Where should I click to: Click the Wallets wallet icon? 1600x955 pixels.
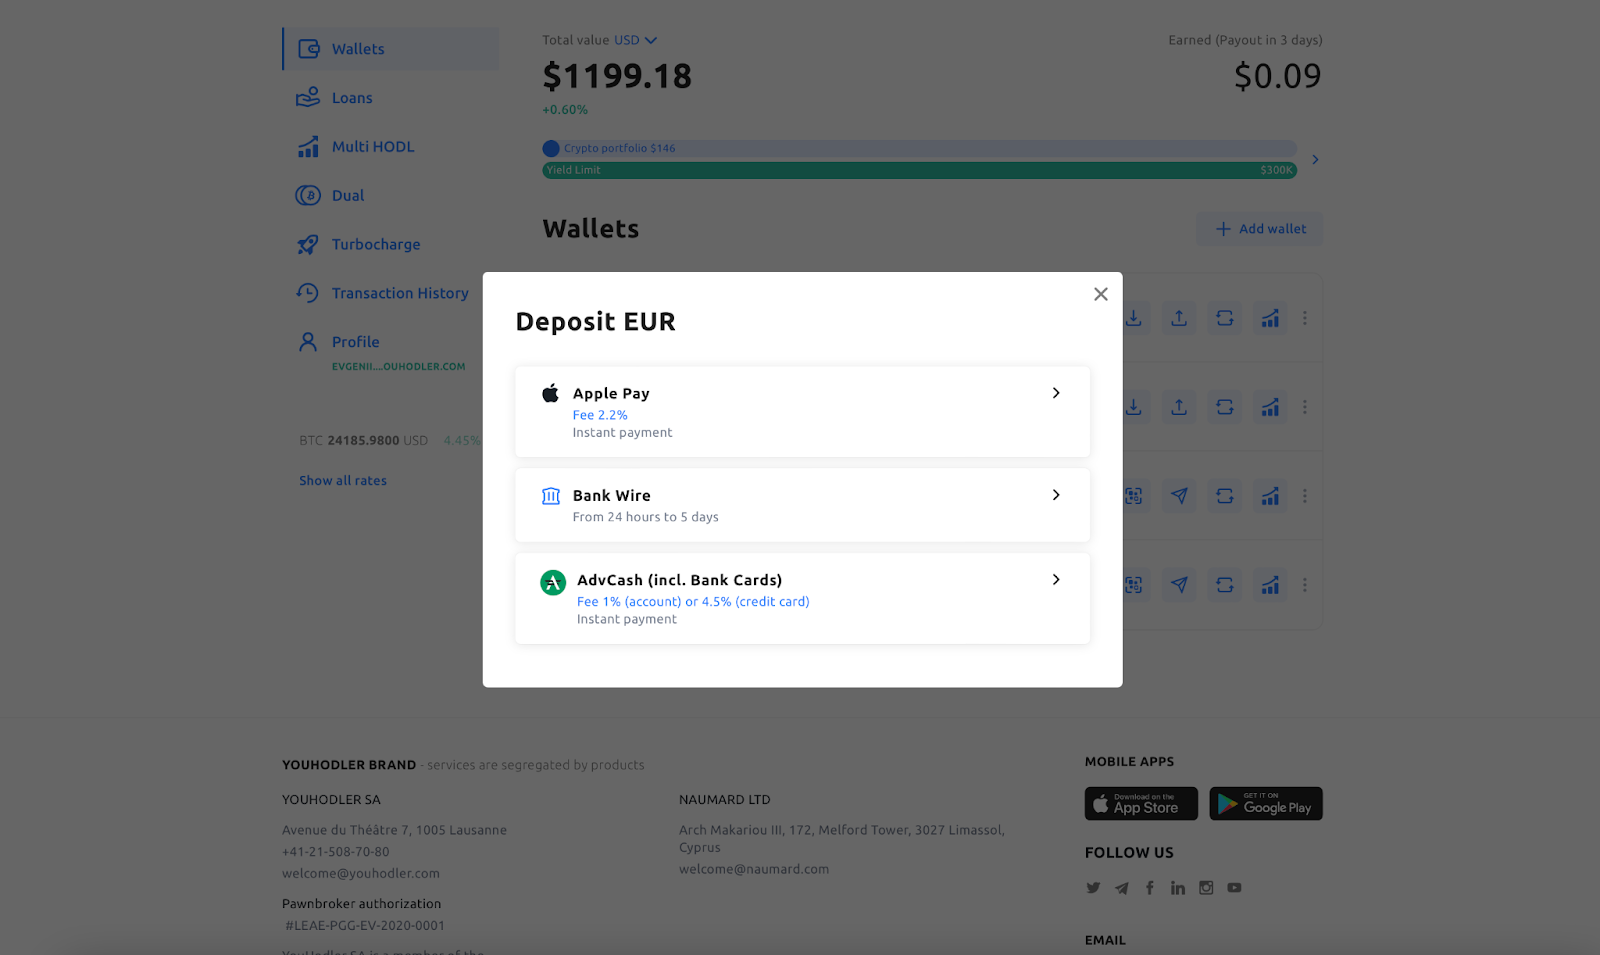pos(308,49)
